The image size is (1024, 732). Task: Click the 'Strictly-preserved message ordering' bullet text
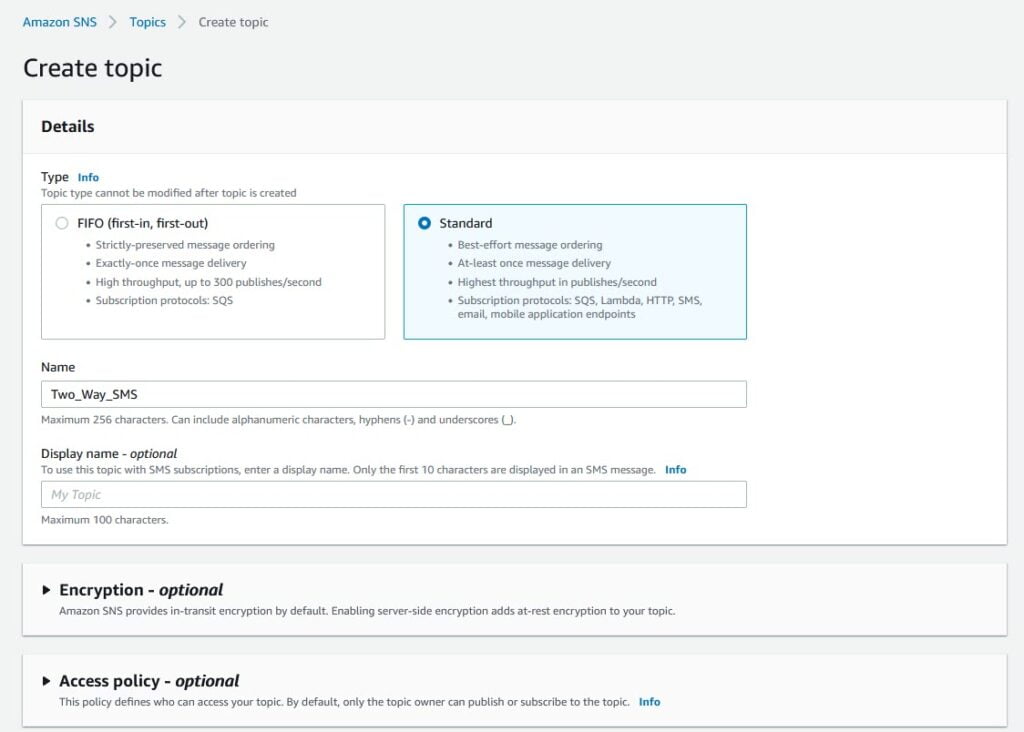click(x=185, y=245)
